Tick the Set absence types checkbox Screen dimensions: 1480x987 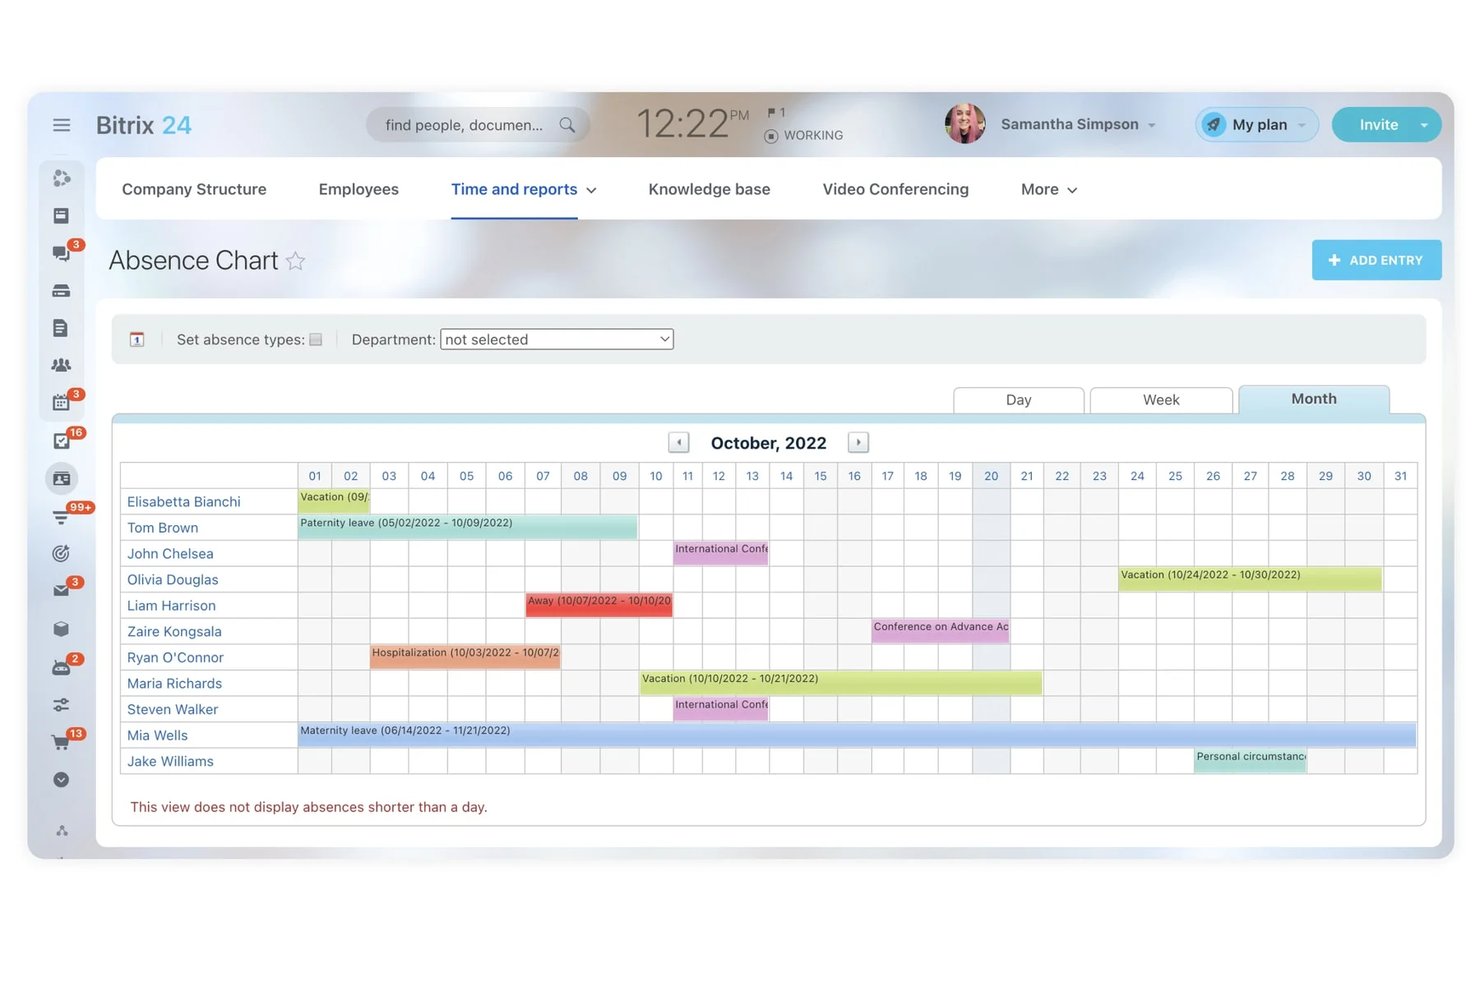coord(316,340)
